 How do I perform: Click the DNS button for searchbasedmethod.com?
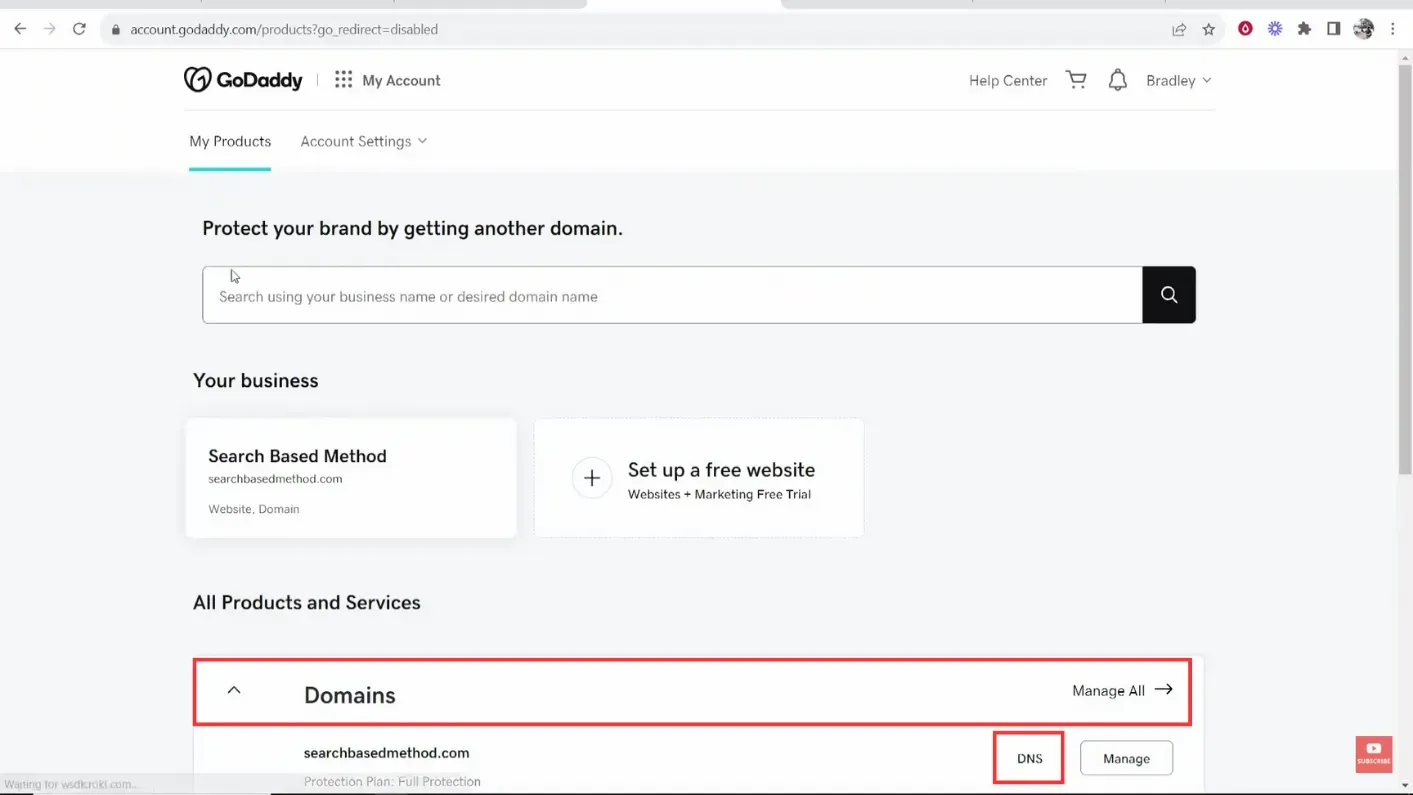click(x=1029, y=758)
